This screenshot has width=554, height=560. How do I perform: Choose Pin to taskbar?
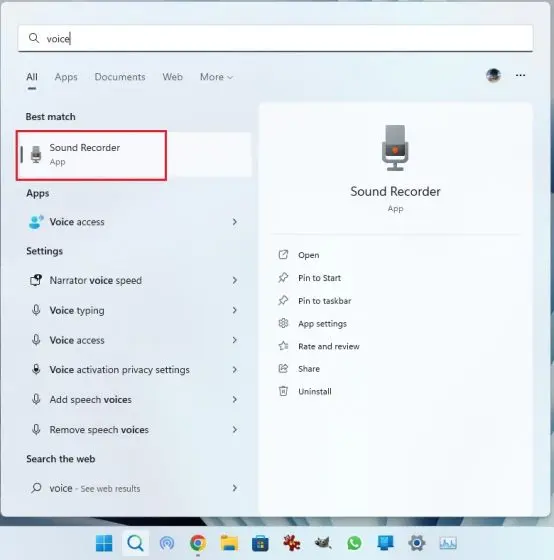(x=324, y=301)
